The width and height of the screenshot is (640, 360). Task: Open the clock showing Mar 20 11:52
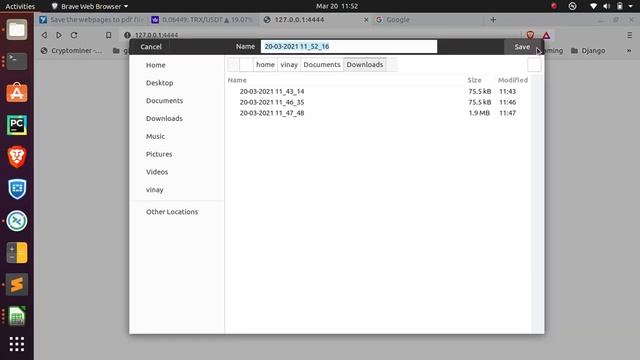point(337,6)
